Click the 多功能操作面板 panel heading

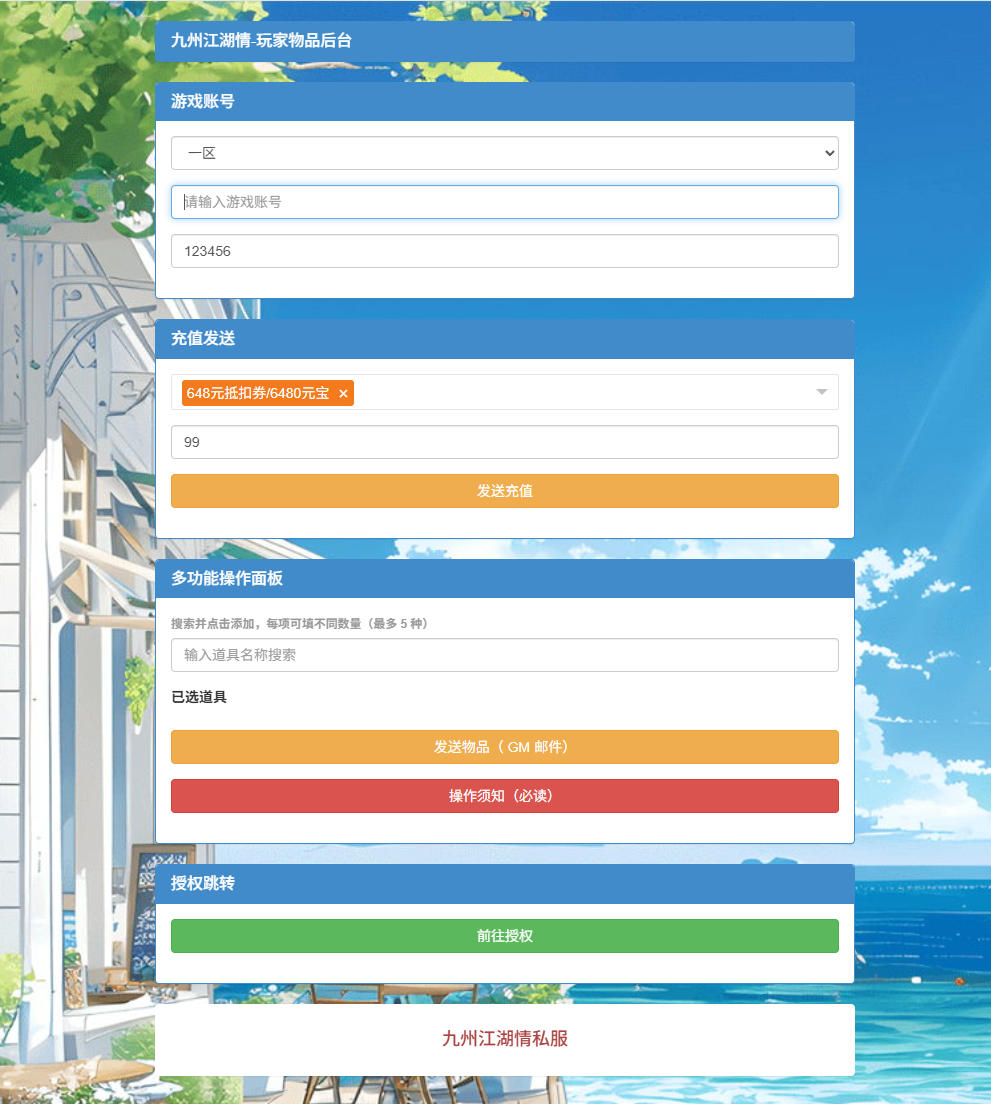(227, 579)
